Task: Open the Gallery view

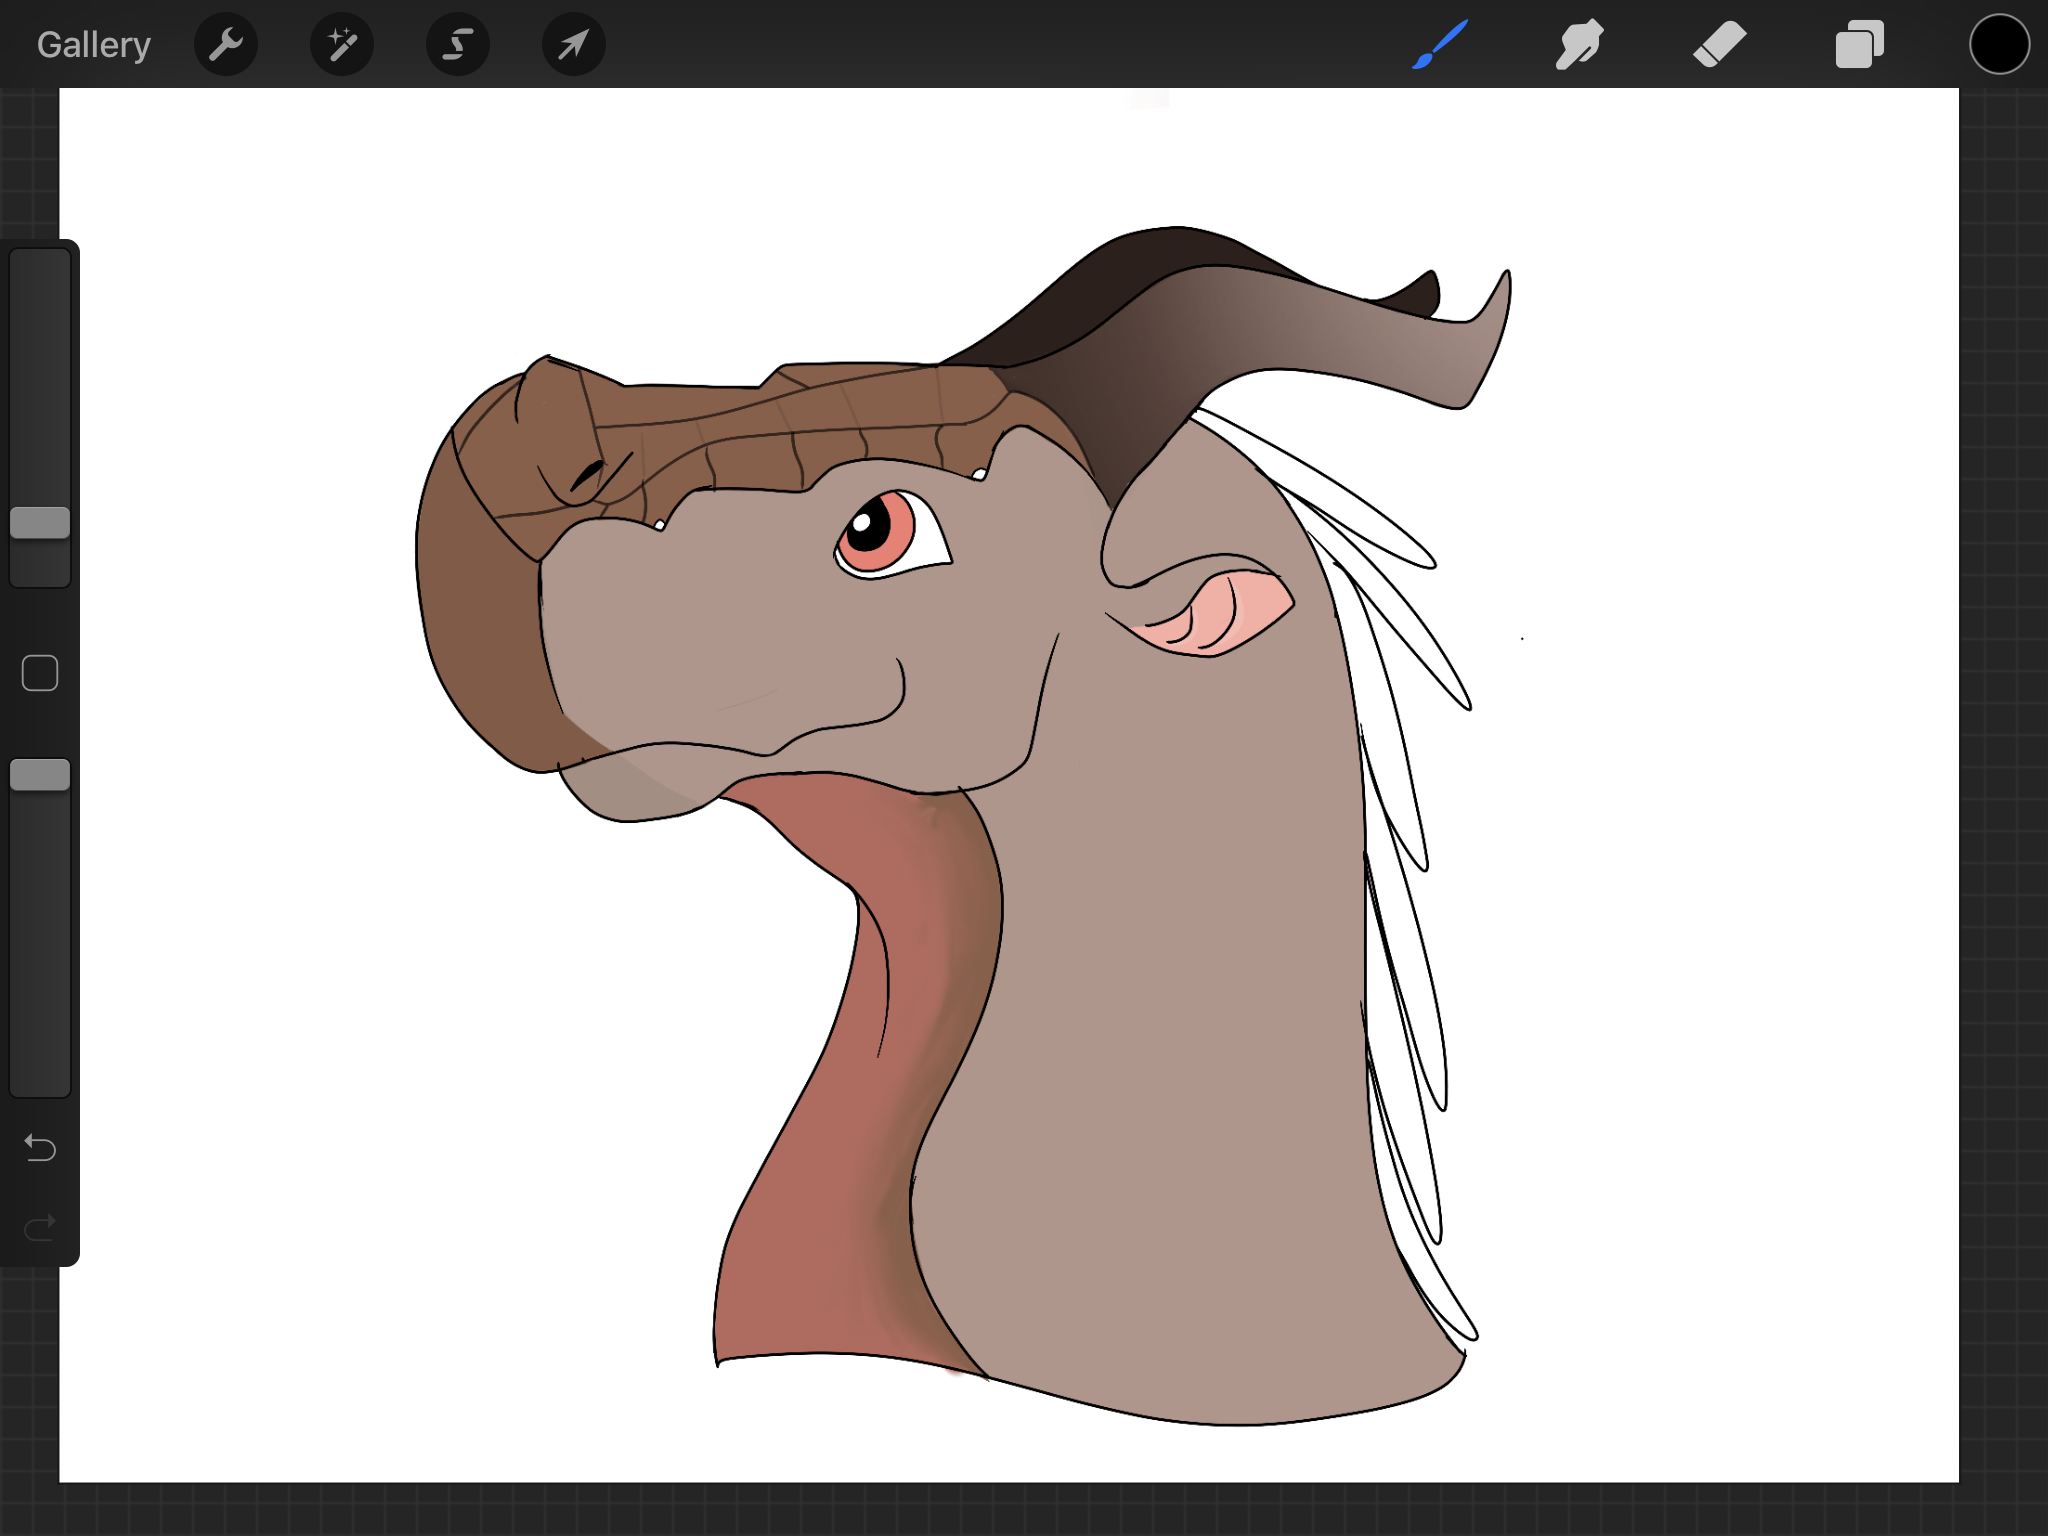Action: point(93,45)
